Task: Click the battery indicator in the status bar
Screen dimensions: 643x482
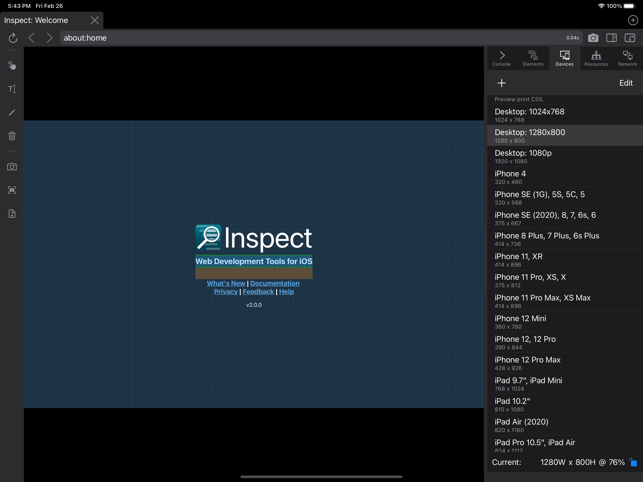Action: coord(629,6)
